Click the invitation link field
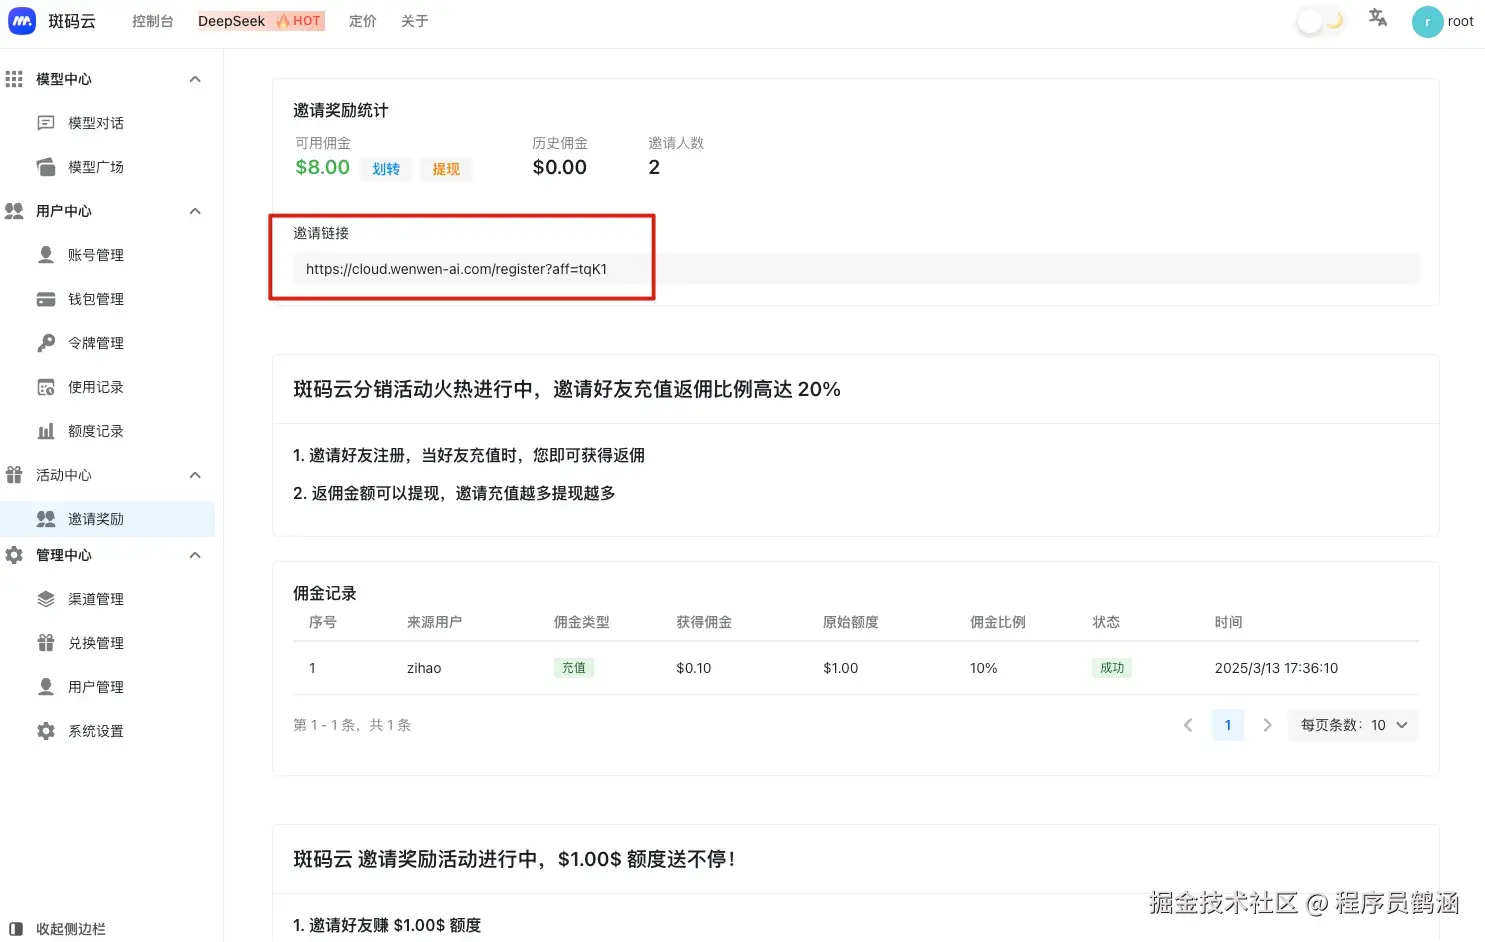 (856, 269)
